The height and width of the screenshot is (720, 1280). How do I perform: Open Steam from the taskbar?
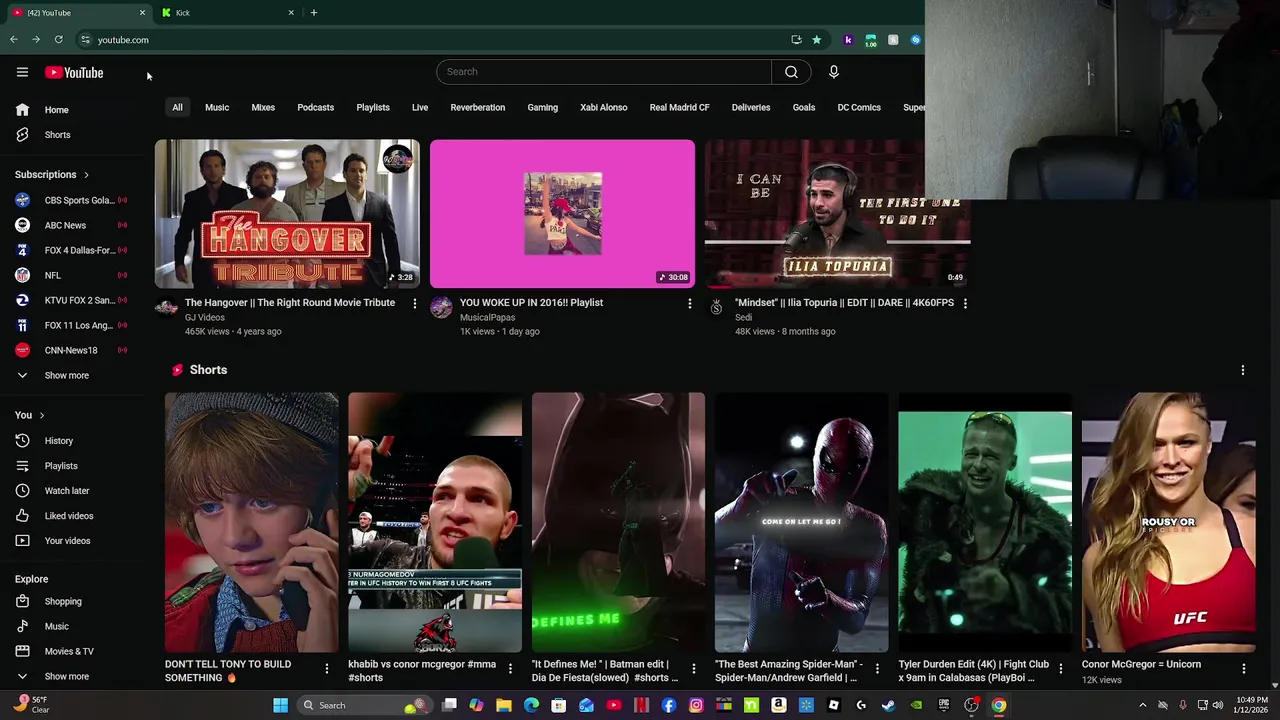(x=888, y=706)
